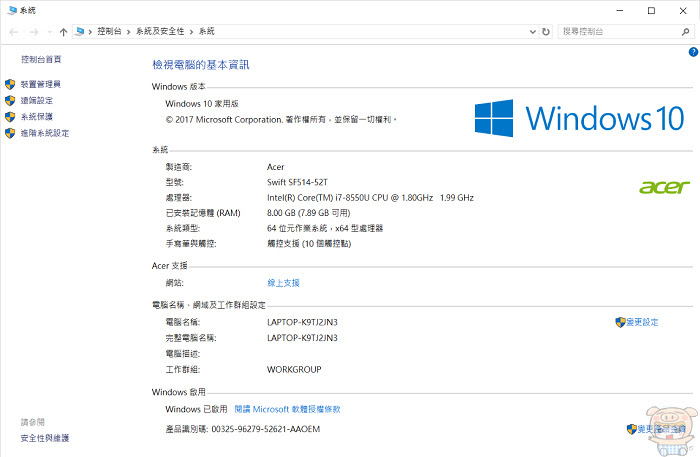
Task: Open 裝置管理員 from the sidebar
Action: pyautogui.click(x=41, y=84)
